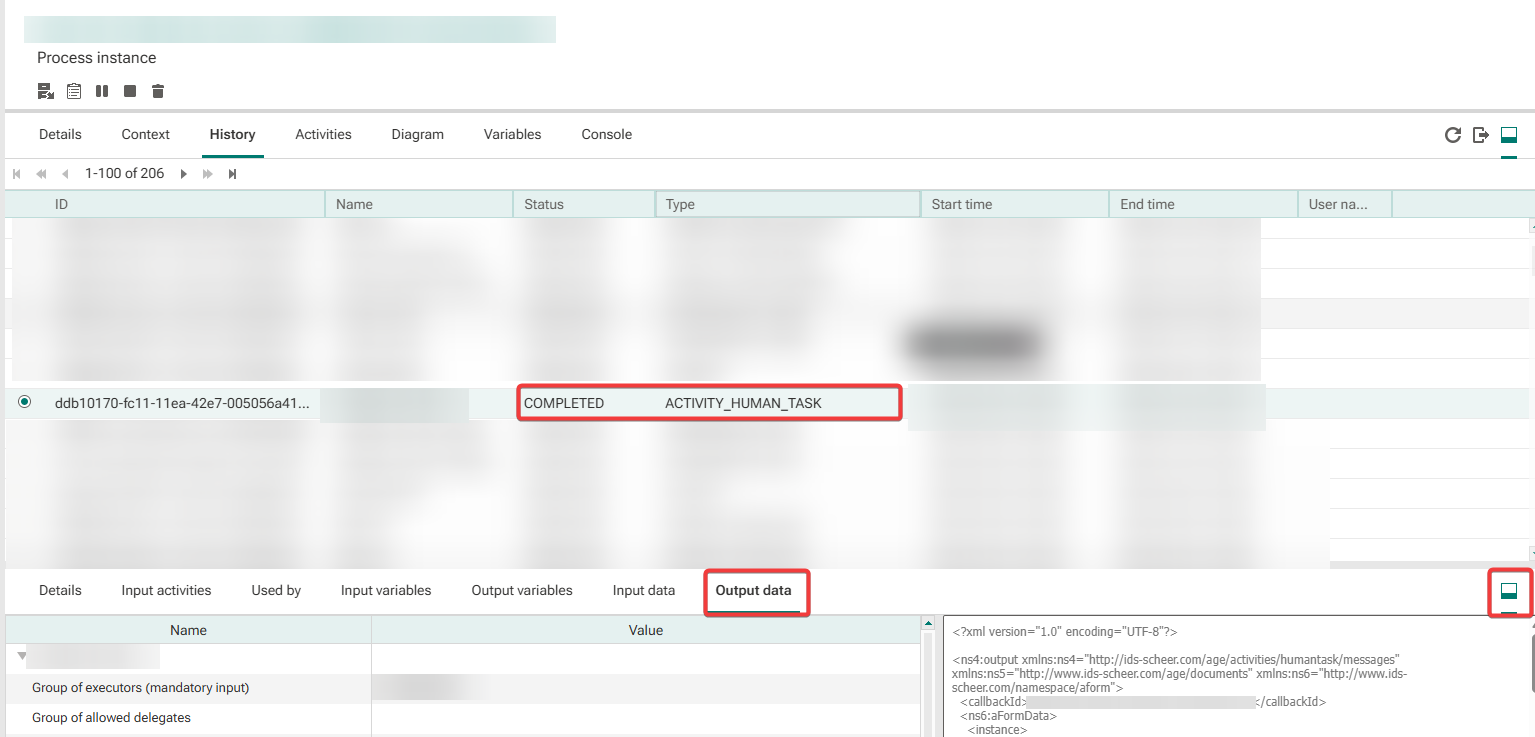Toggle the panel layout icon beside Output data
Viewport: 1535px width, 737px height.
point(1509,591)
